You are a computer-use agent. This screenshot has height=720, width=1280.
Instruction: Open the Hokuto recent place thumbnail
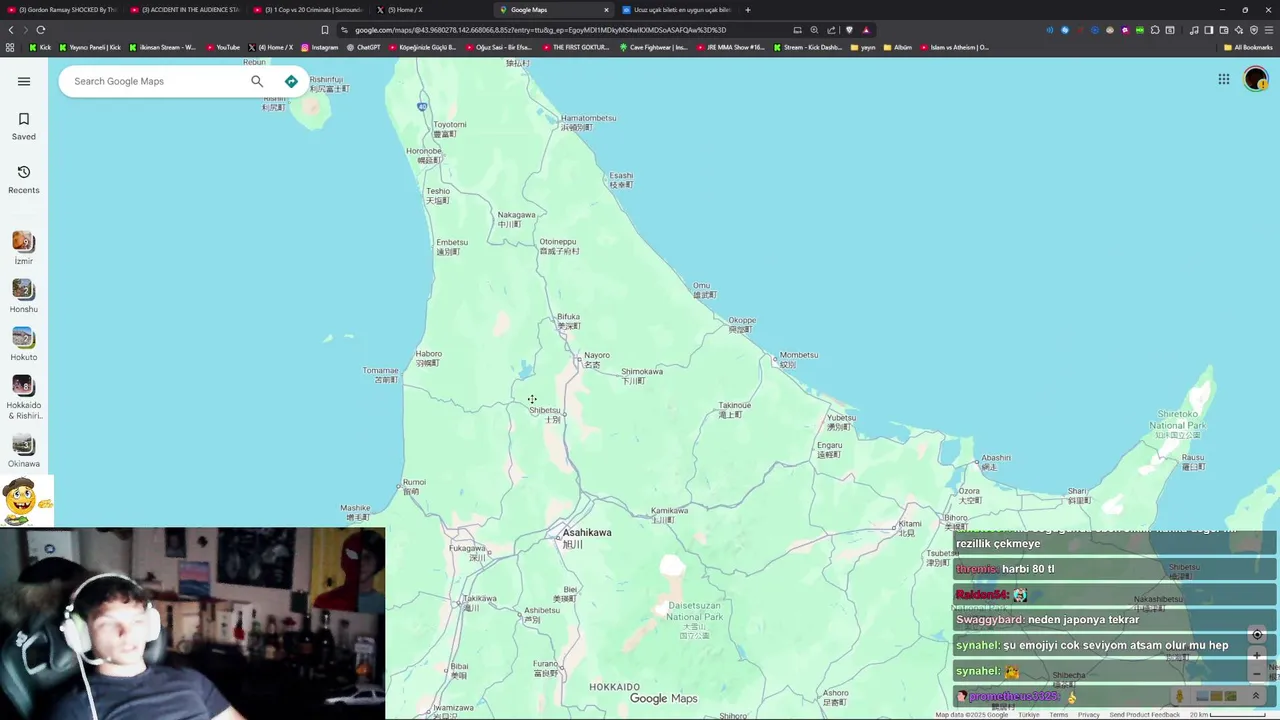click(x=23, y=338)
